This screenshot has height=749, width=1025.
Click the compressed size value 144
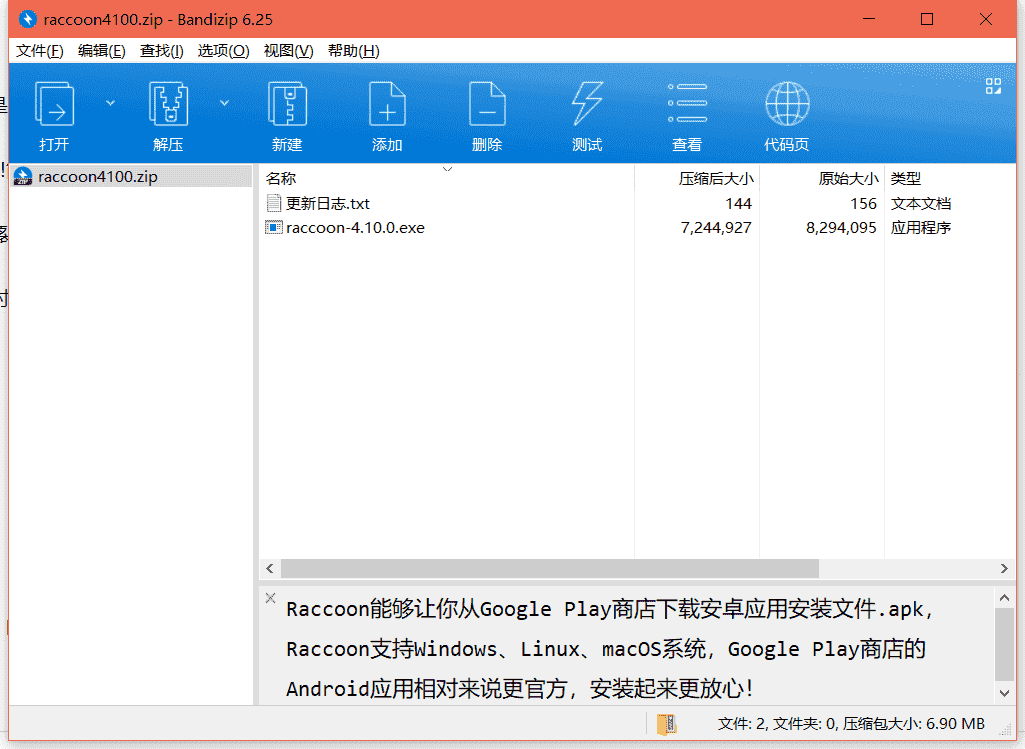click(x=739, y=204)
